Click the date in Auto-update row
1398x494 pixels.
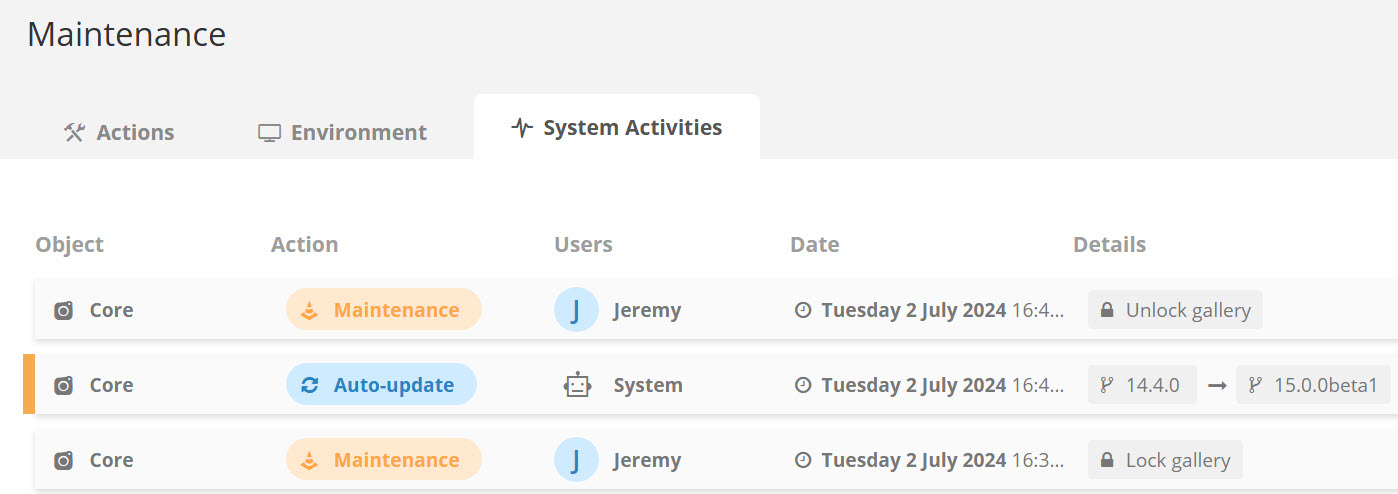[942, 385]
